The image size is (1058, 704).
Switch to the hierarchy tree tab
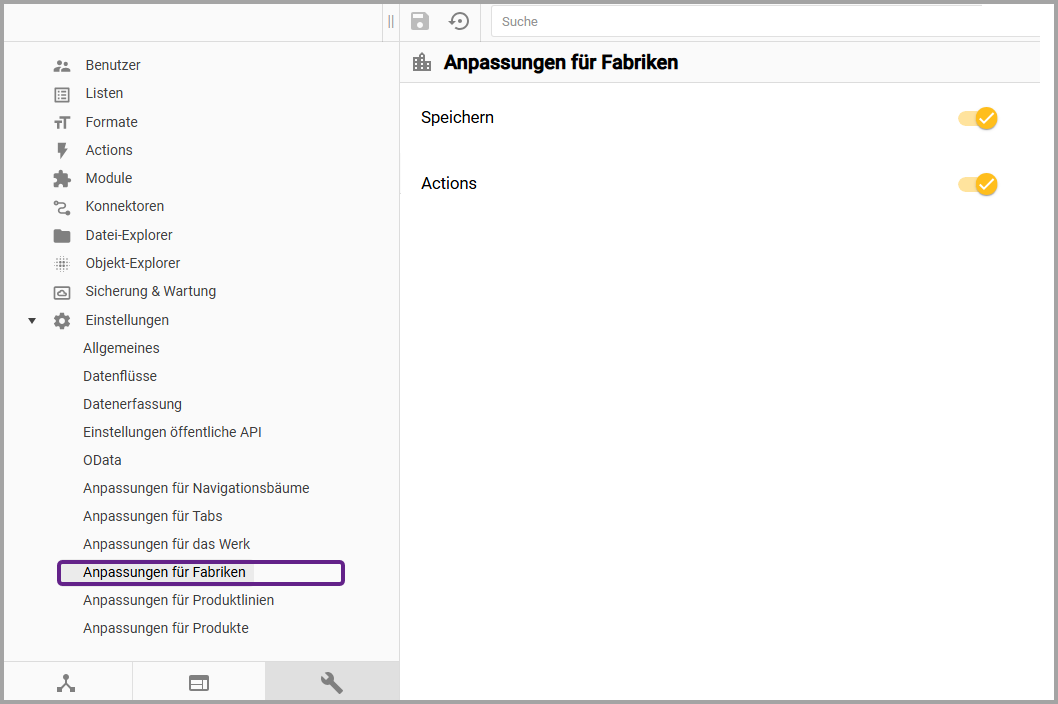66,683
